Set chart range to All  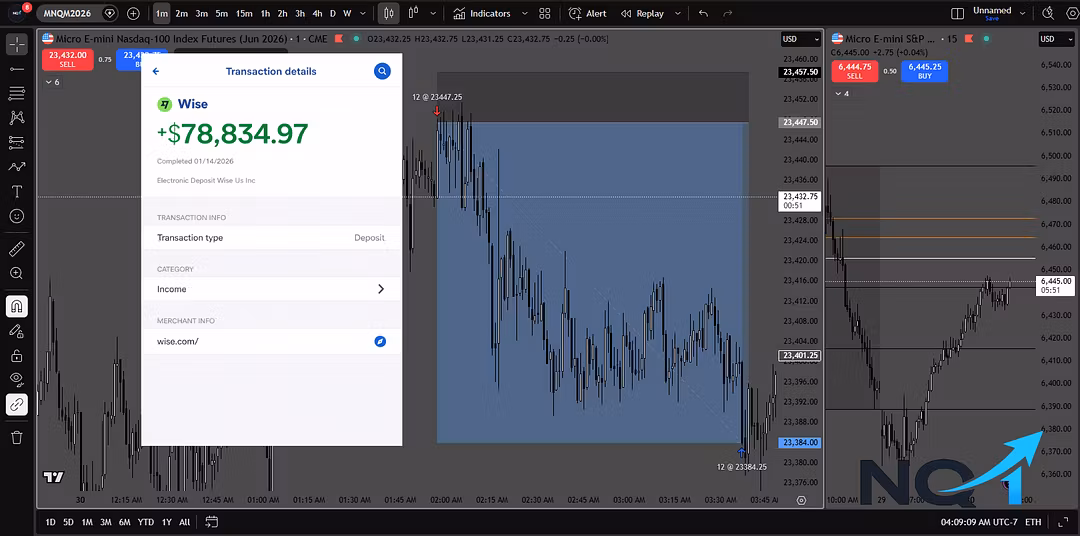point(185,522)
